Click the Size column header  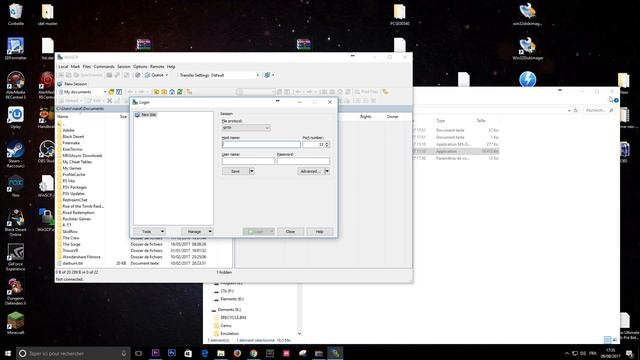tap(123, 117)
